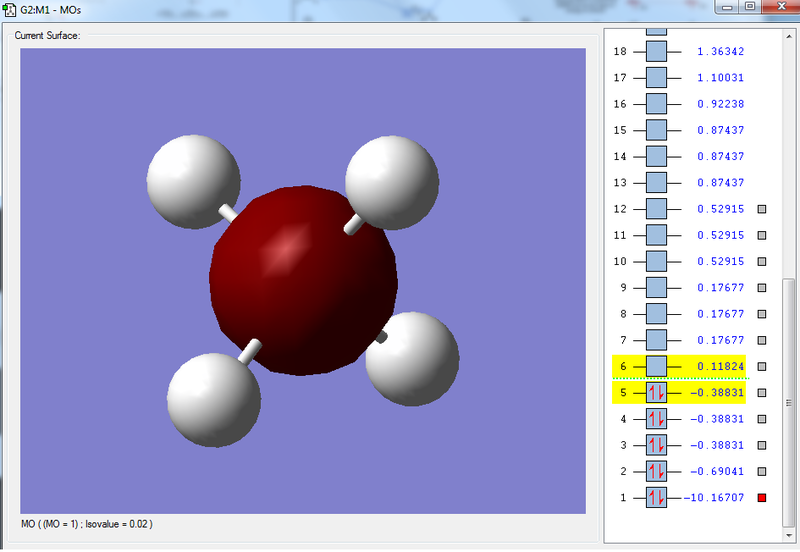Toggle the gray surface marker beside orbital 12
800x552 pixels.
point(762,209)
